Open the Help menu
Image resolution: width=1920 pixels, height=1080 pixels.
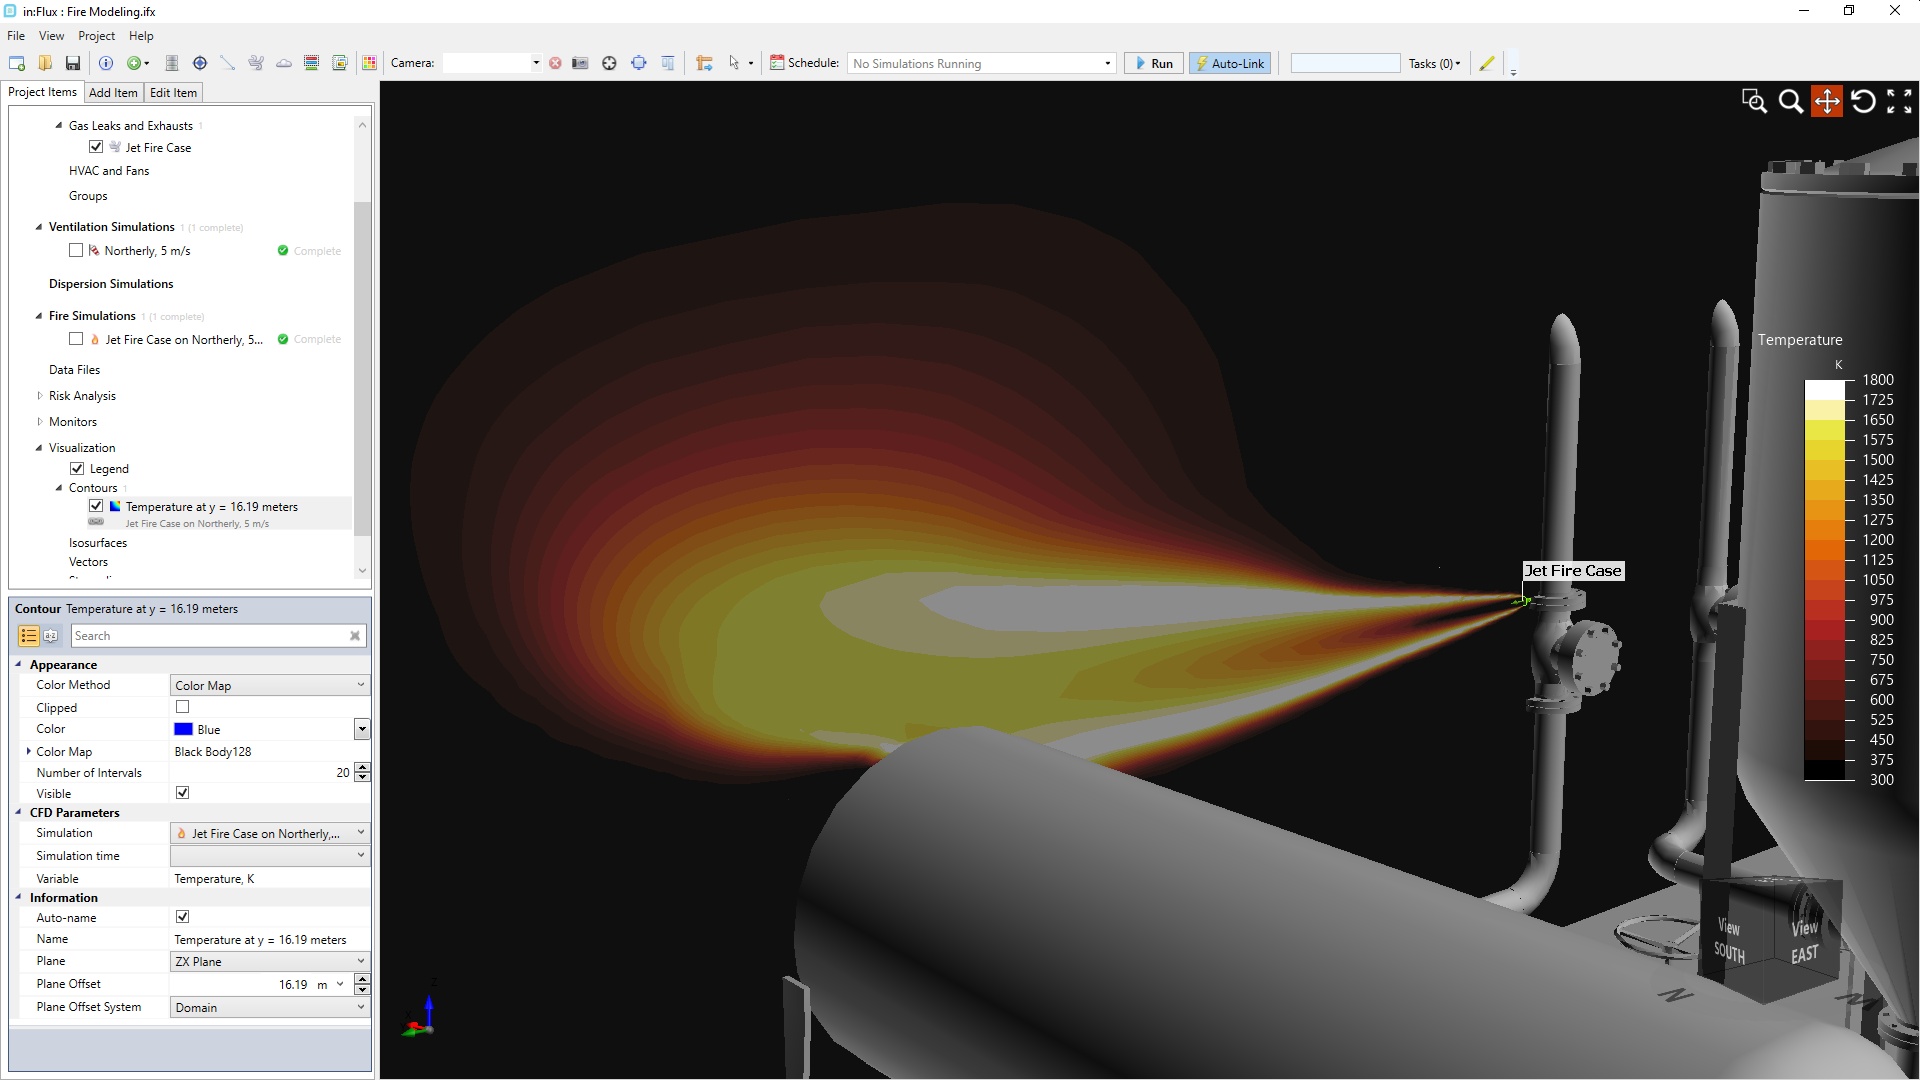pyautogui.click(x=141, y=36)
